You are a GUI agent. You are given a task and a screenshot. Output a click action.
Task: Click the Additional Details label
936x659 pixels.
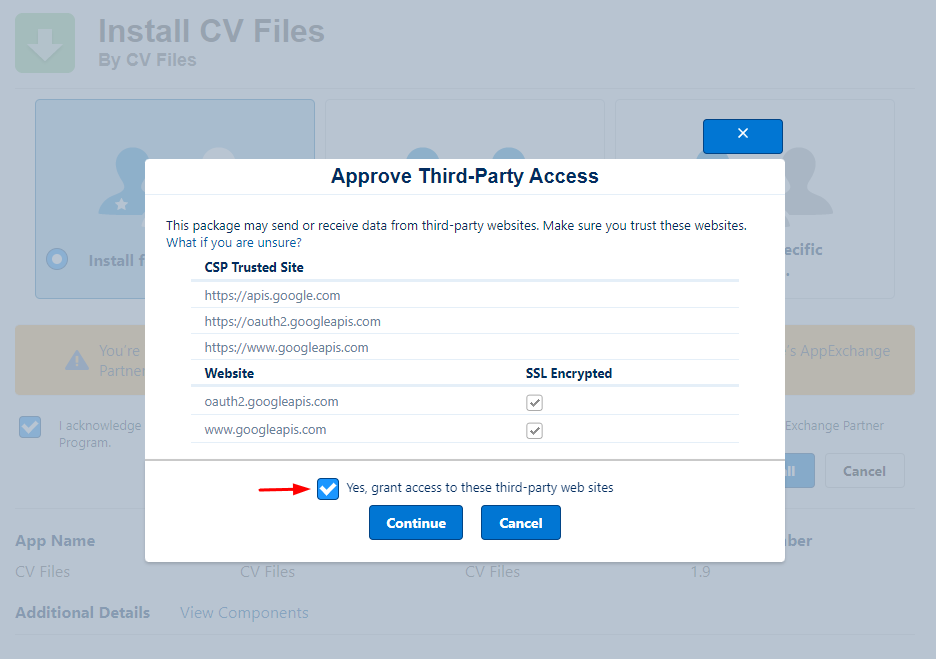(x=82, y=612)
